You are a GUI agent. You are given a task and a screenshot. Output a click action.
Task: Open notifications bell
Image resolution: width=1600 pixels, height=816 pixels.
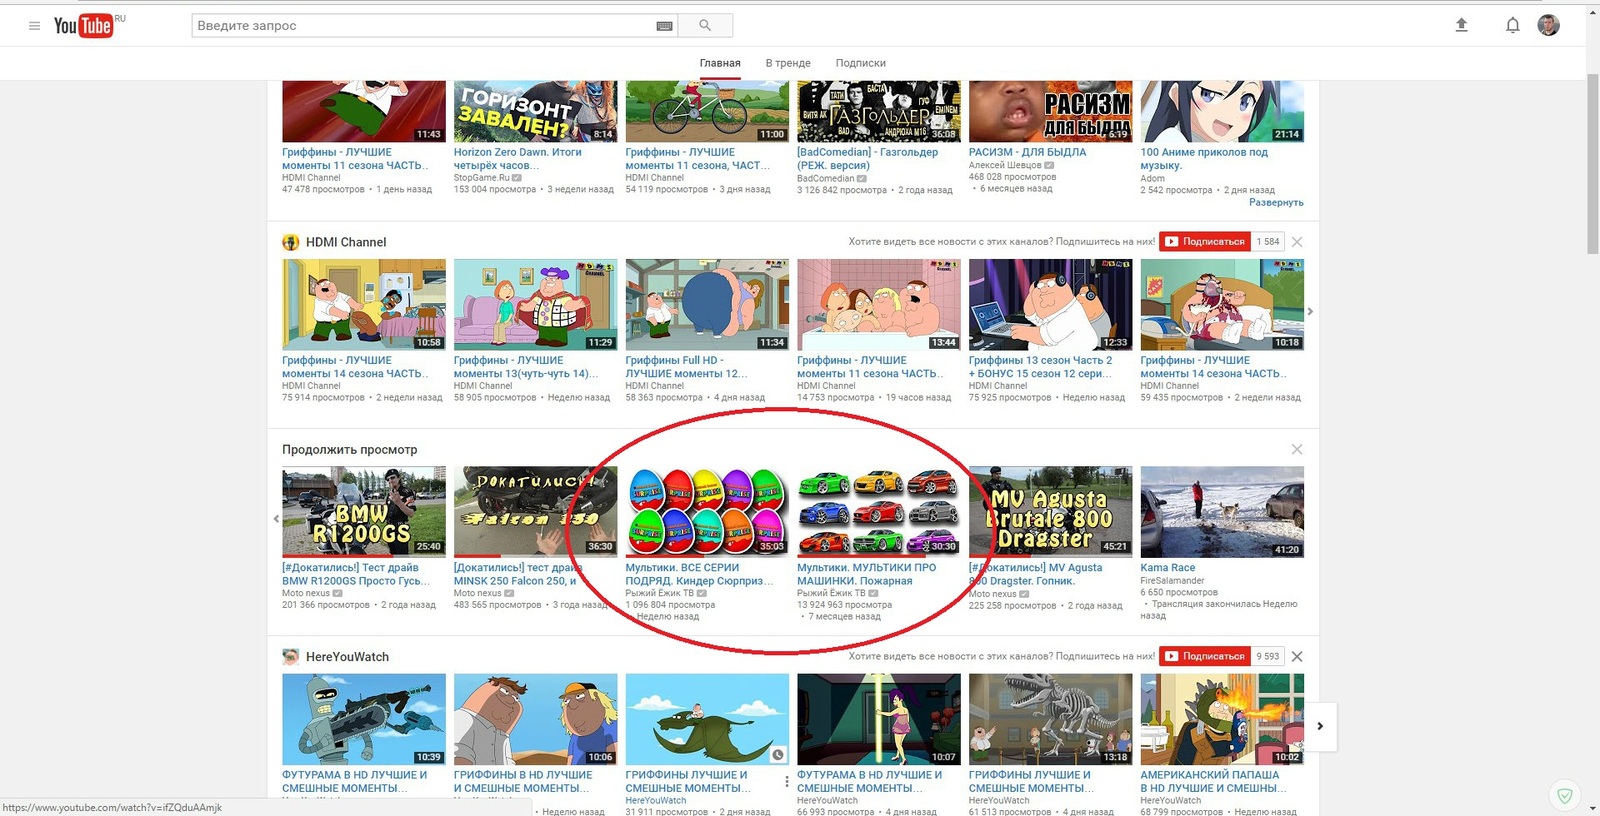click(x=1513, y=25)
